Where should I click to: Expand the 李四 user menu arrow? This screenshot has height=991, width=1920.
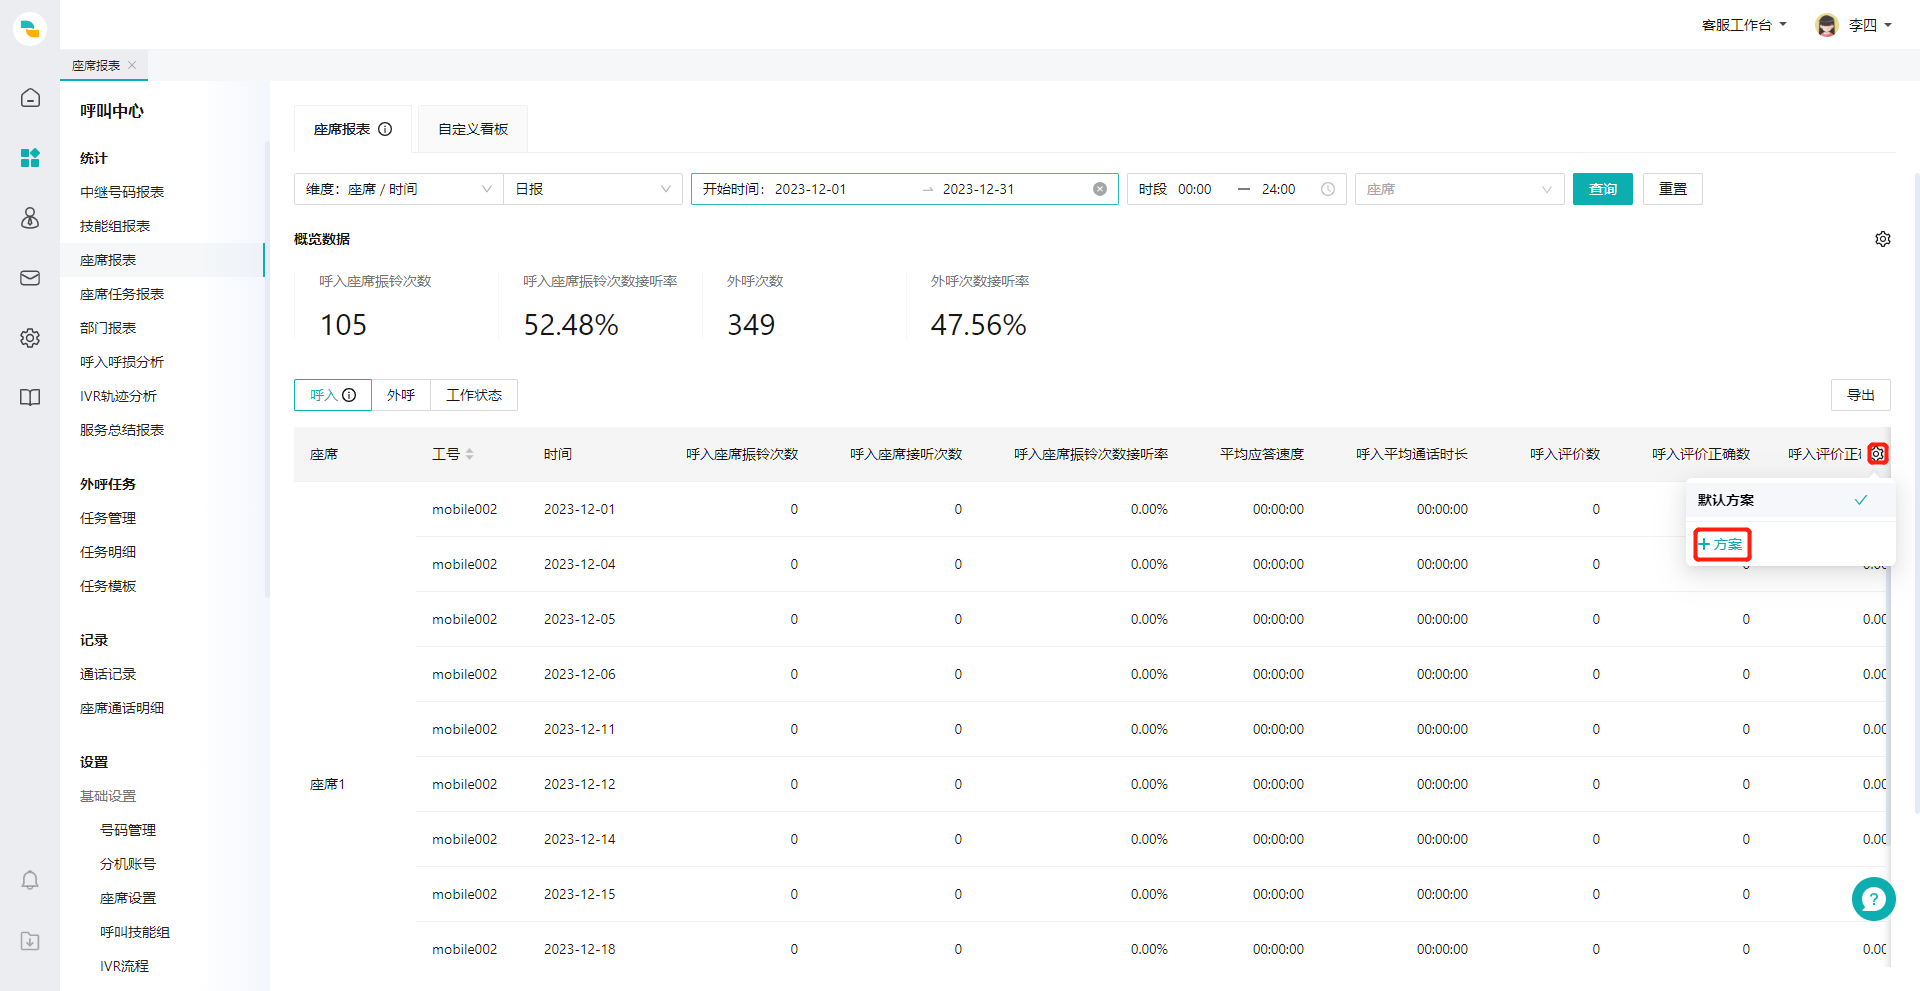coord(1888,25)
